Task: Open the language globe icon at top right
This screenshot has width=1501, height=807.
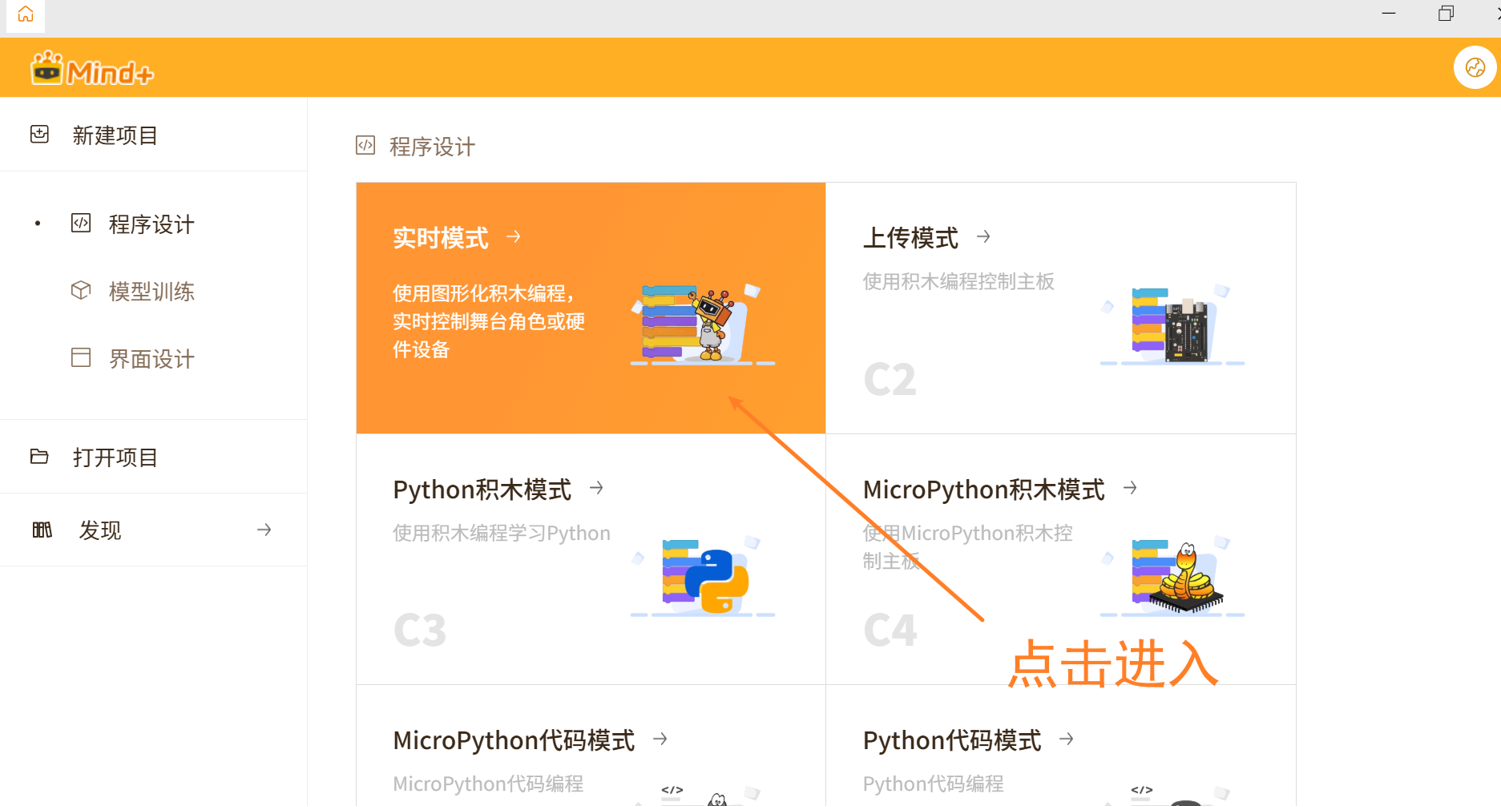Action: pyautogui.click(x=1474, y=68)
